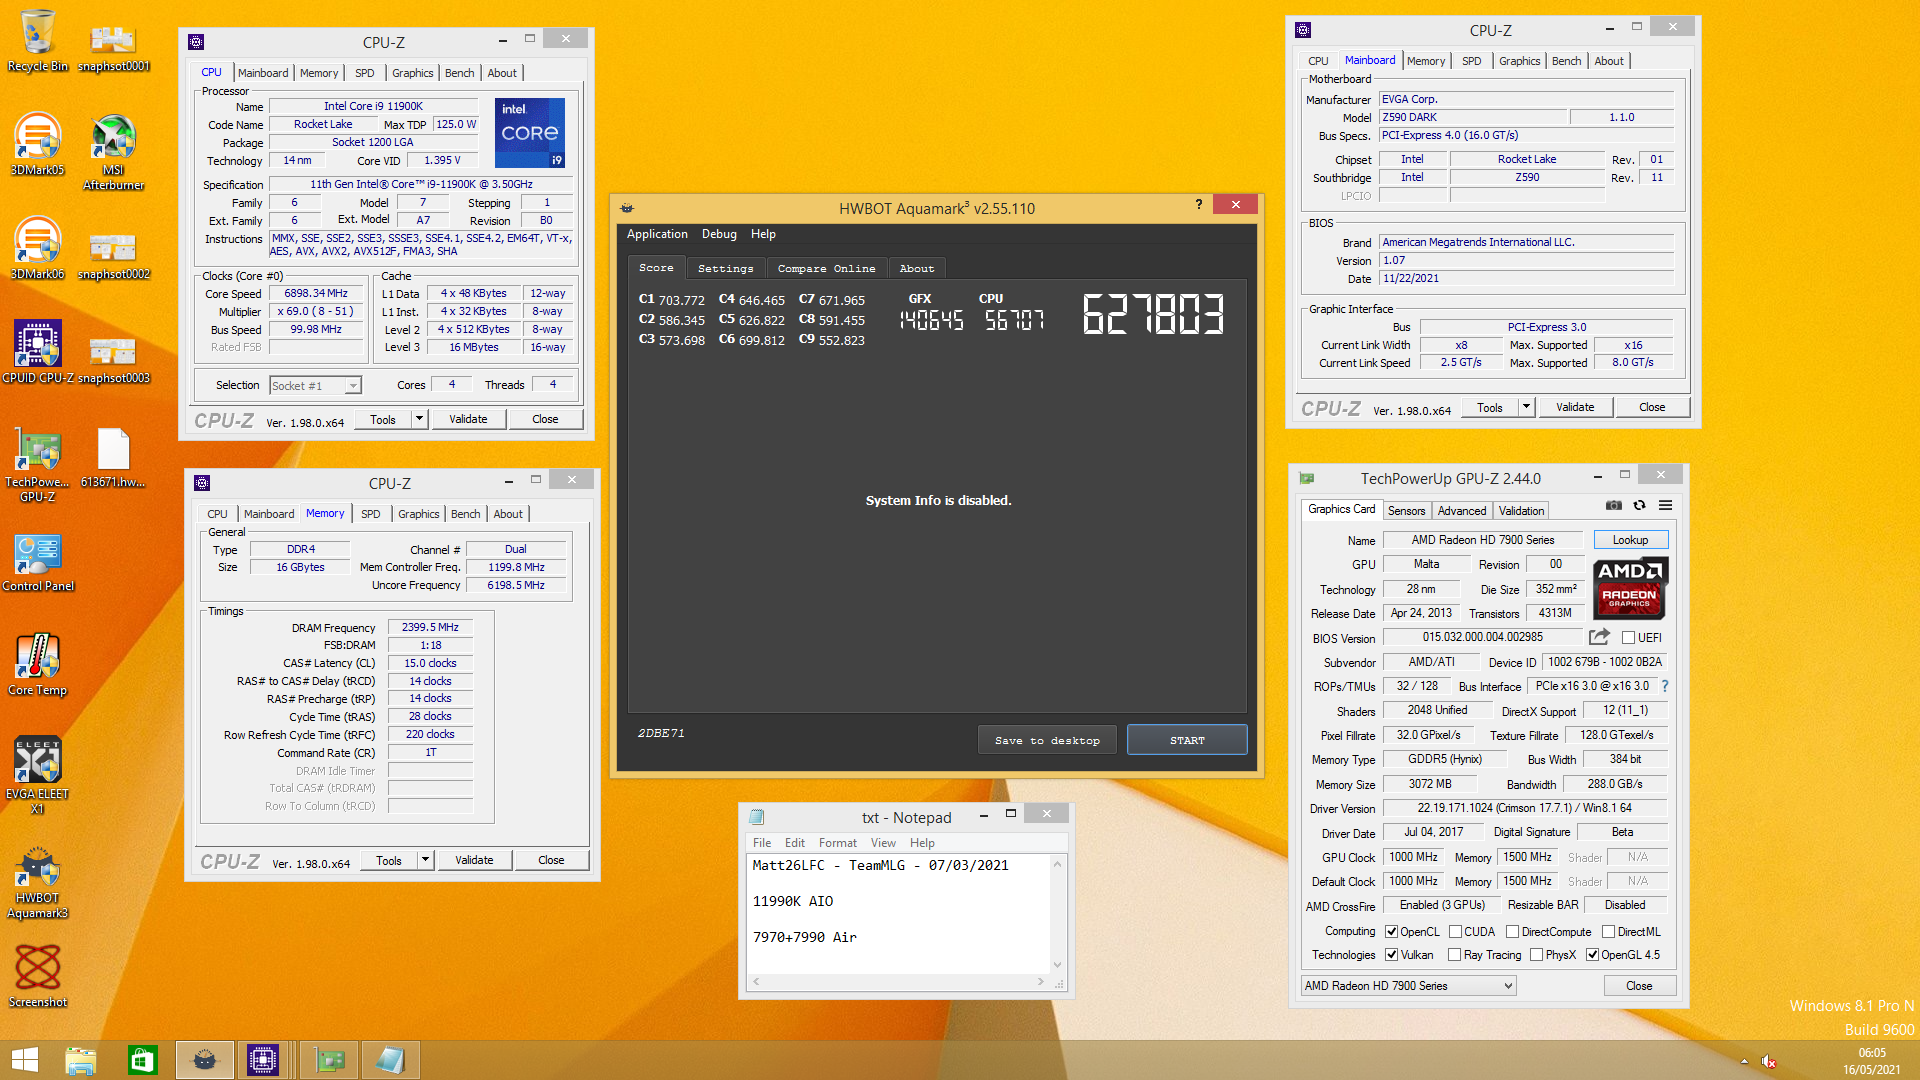Viewport: 1920px width, 1080px height.
Task: Launch EVGA ELEET X1 desktop shortcut
Action: [38, 776]
